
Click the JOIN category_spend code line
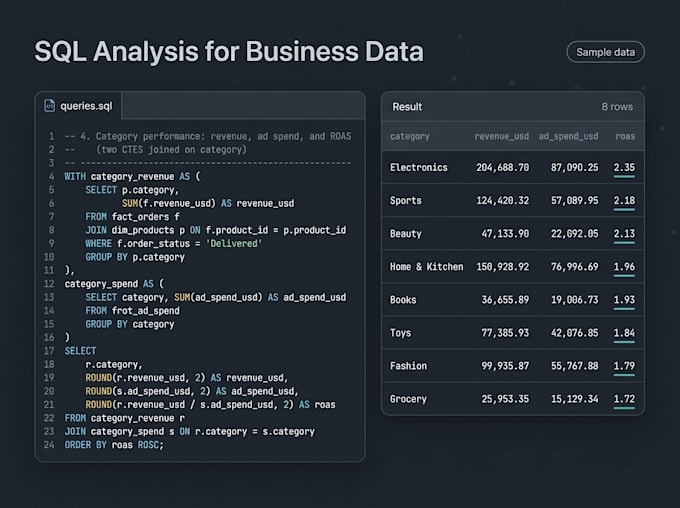click(190, 431)
